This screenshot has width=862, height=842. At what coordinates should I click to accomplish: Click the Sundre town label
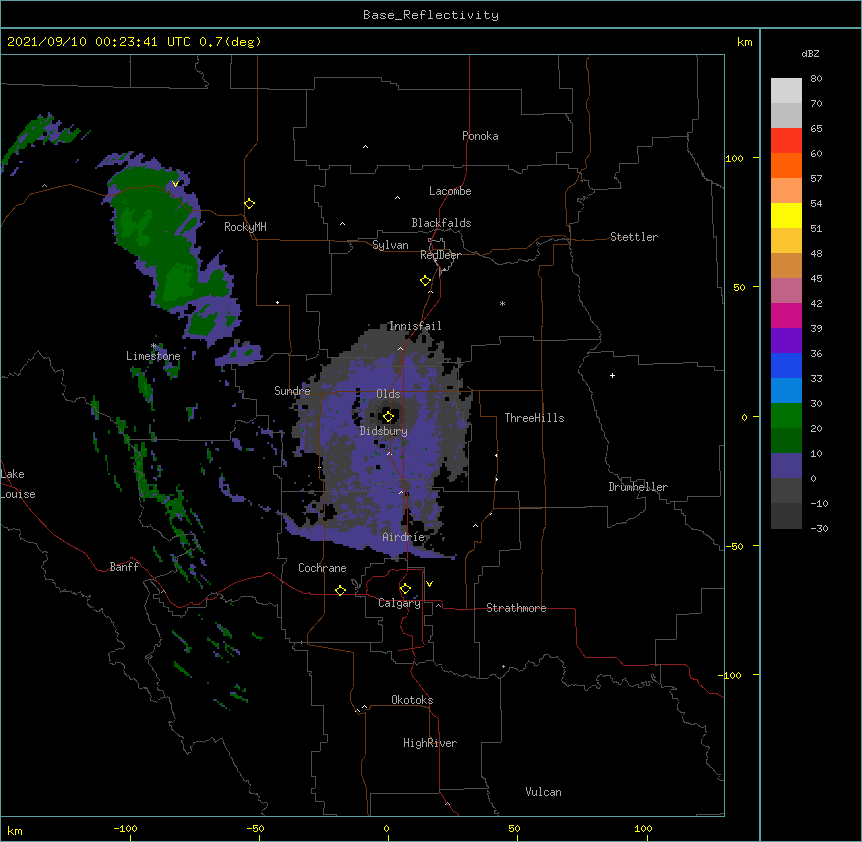[x=292, y=391]
